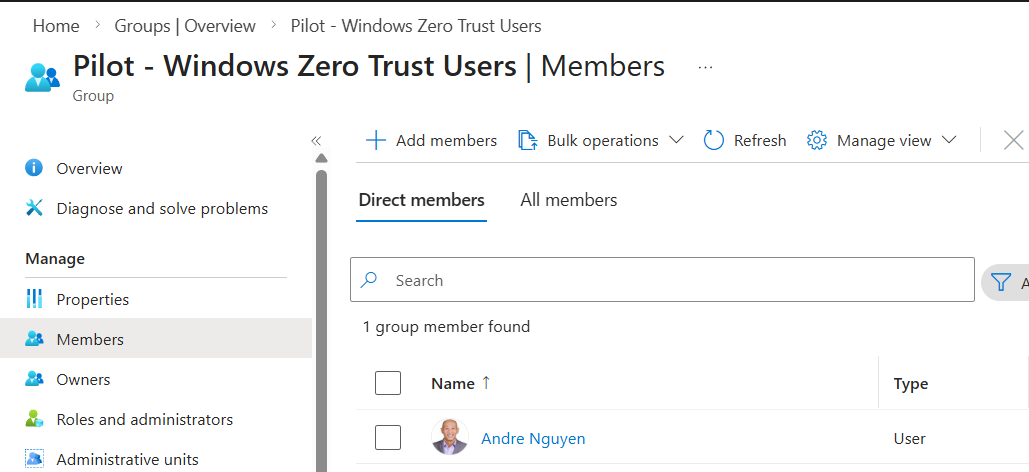The width and height of the screenshot is (1029, 472).
Task: Open Andre Nguyen's user profile link
Action: (533, 438)
